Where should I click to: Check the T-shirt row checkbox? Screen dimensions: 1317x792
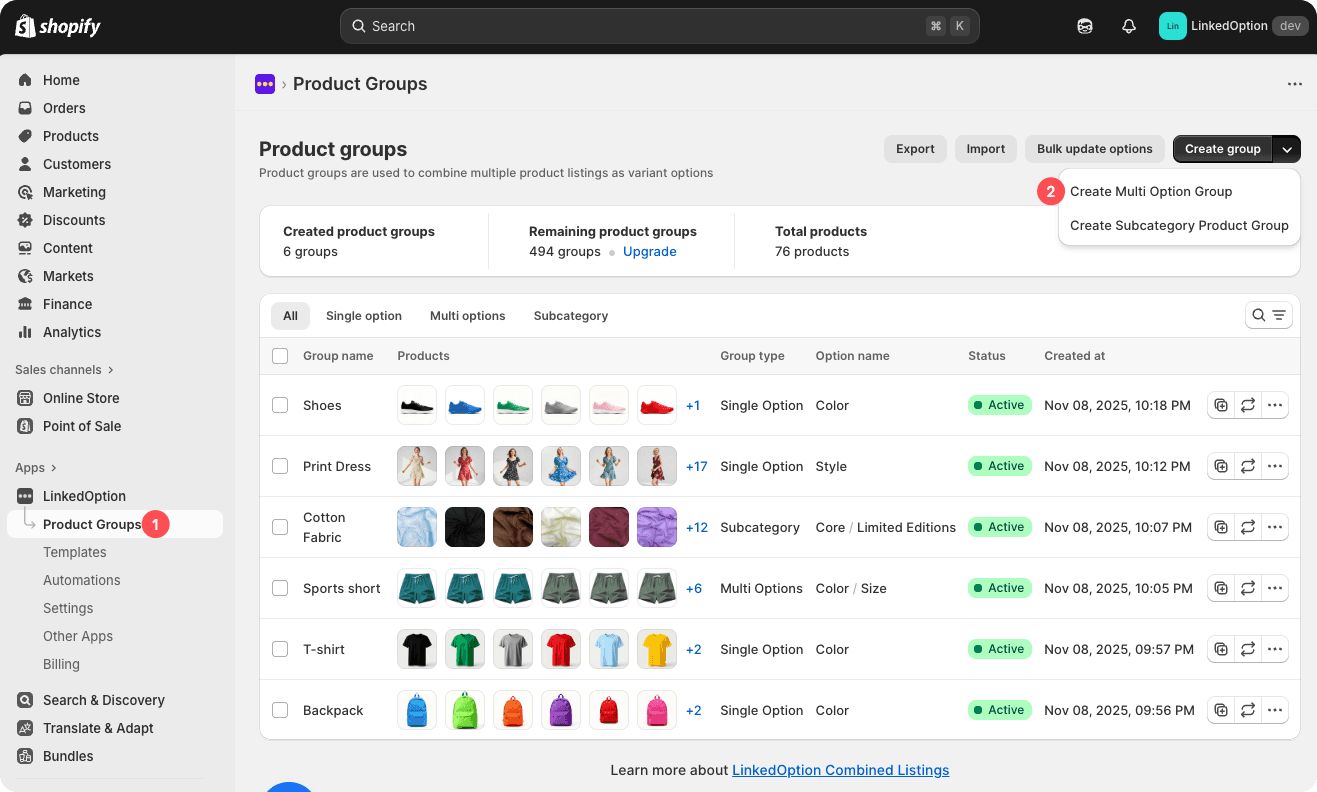pyautogui.click(x=280, y=649)
